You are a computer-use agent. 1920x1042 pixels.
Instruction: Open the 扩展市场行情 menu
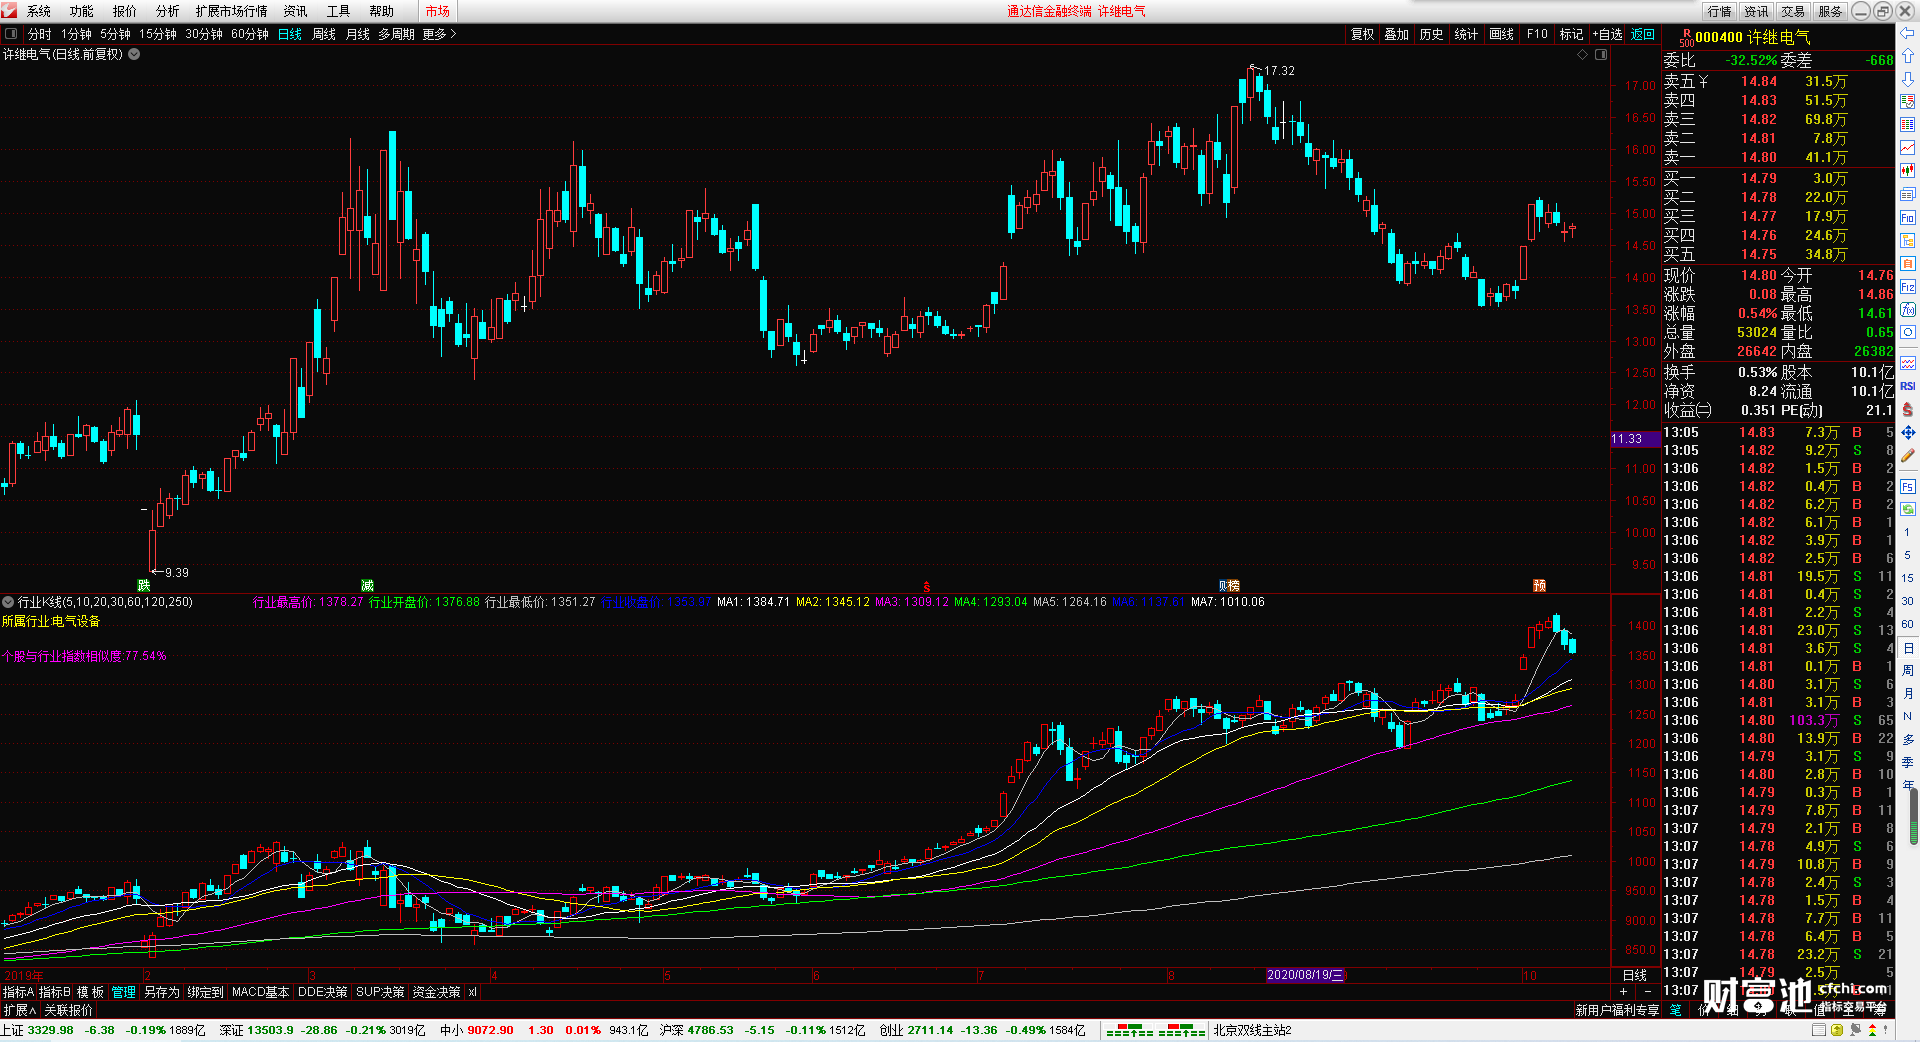pos(232,11)
